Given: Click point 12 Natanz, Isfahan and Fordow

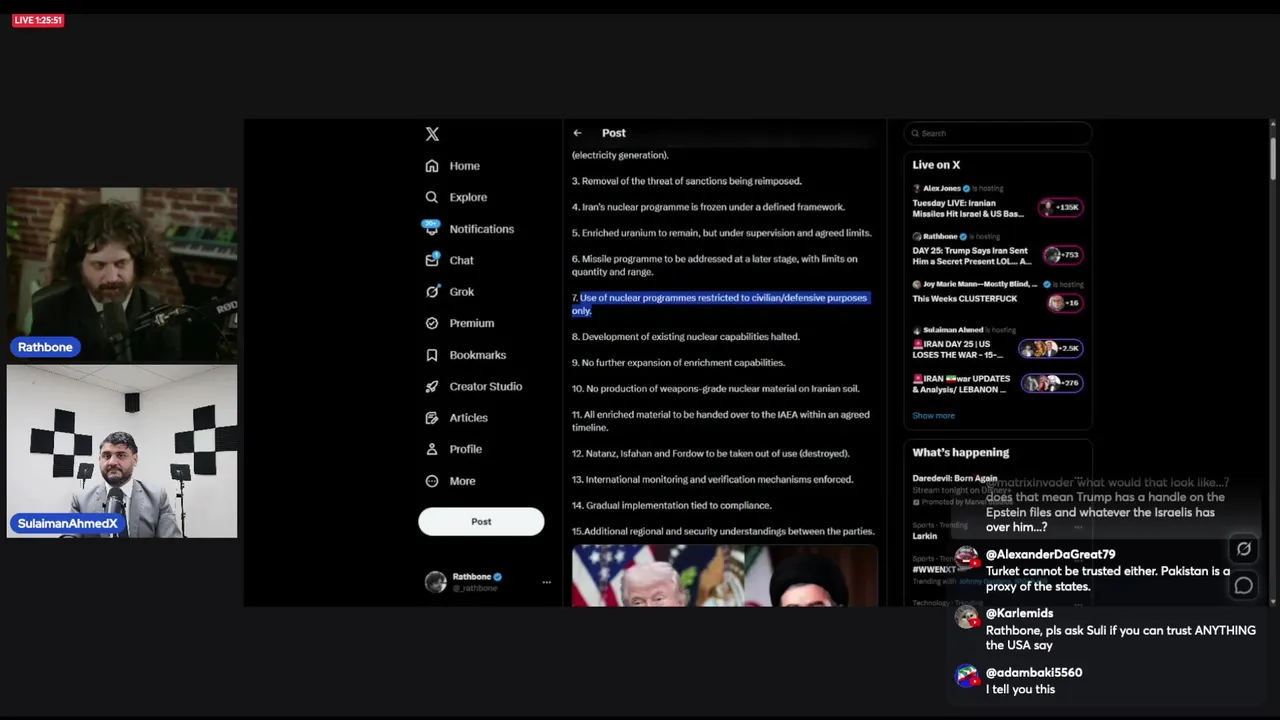Looking at the screenshot, I should [710, 453].
